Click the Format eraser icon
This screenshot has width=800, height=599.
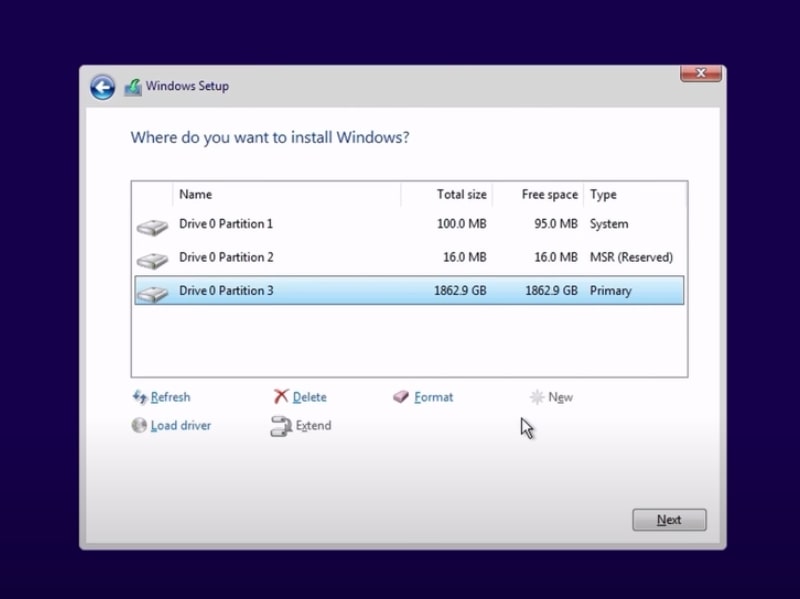click(401, 397)
